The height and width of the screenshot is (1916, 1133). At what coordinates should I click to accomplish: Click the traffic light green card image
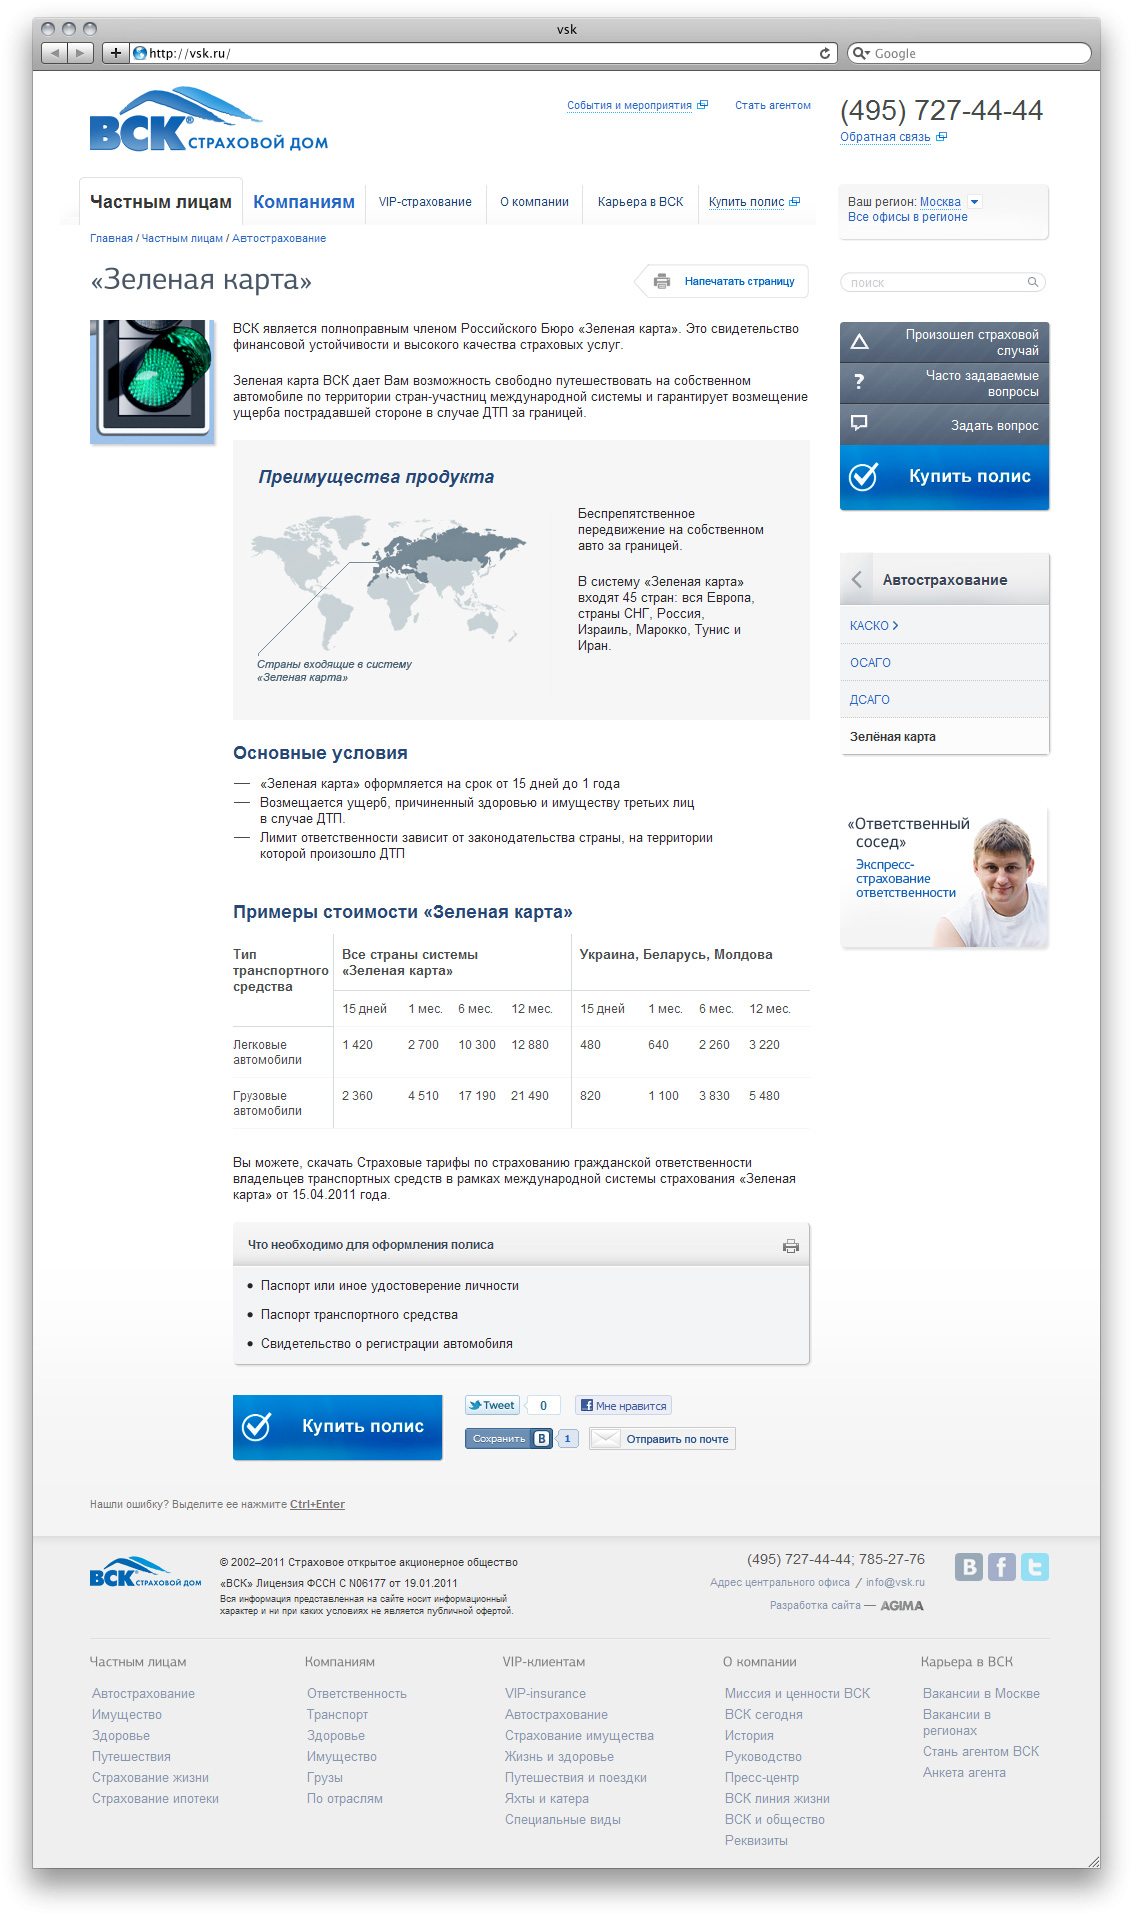tap(152, 382)
